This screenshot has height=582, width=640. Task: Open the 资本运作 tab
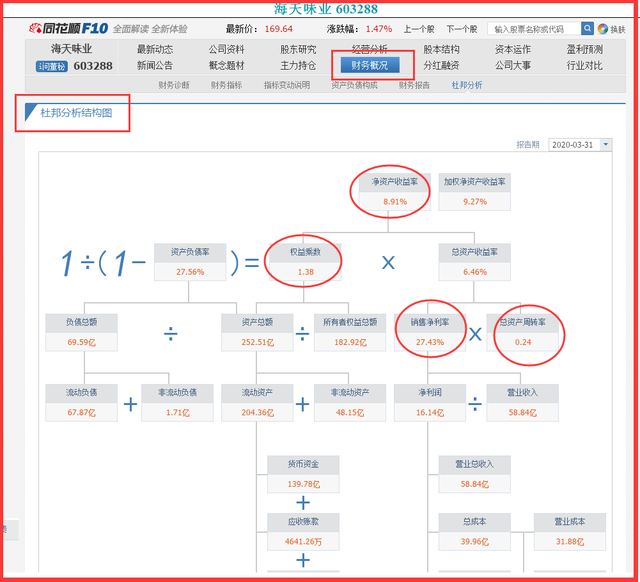click(x=513, y=49)
